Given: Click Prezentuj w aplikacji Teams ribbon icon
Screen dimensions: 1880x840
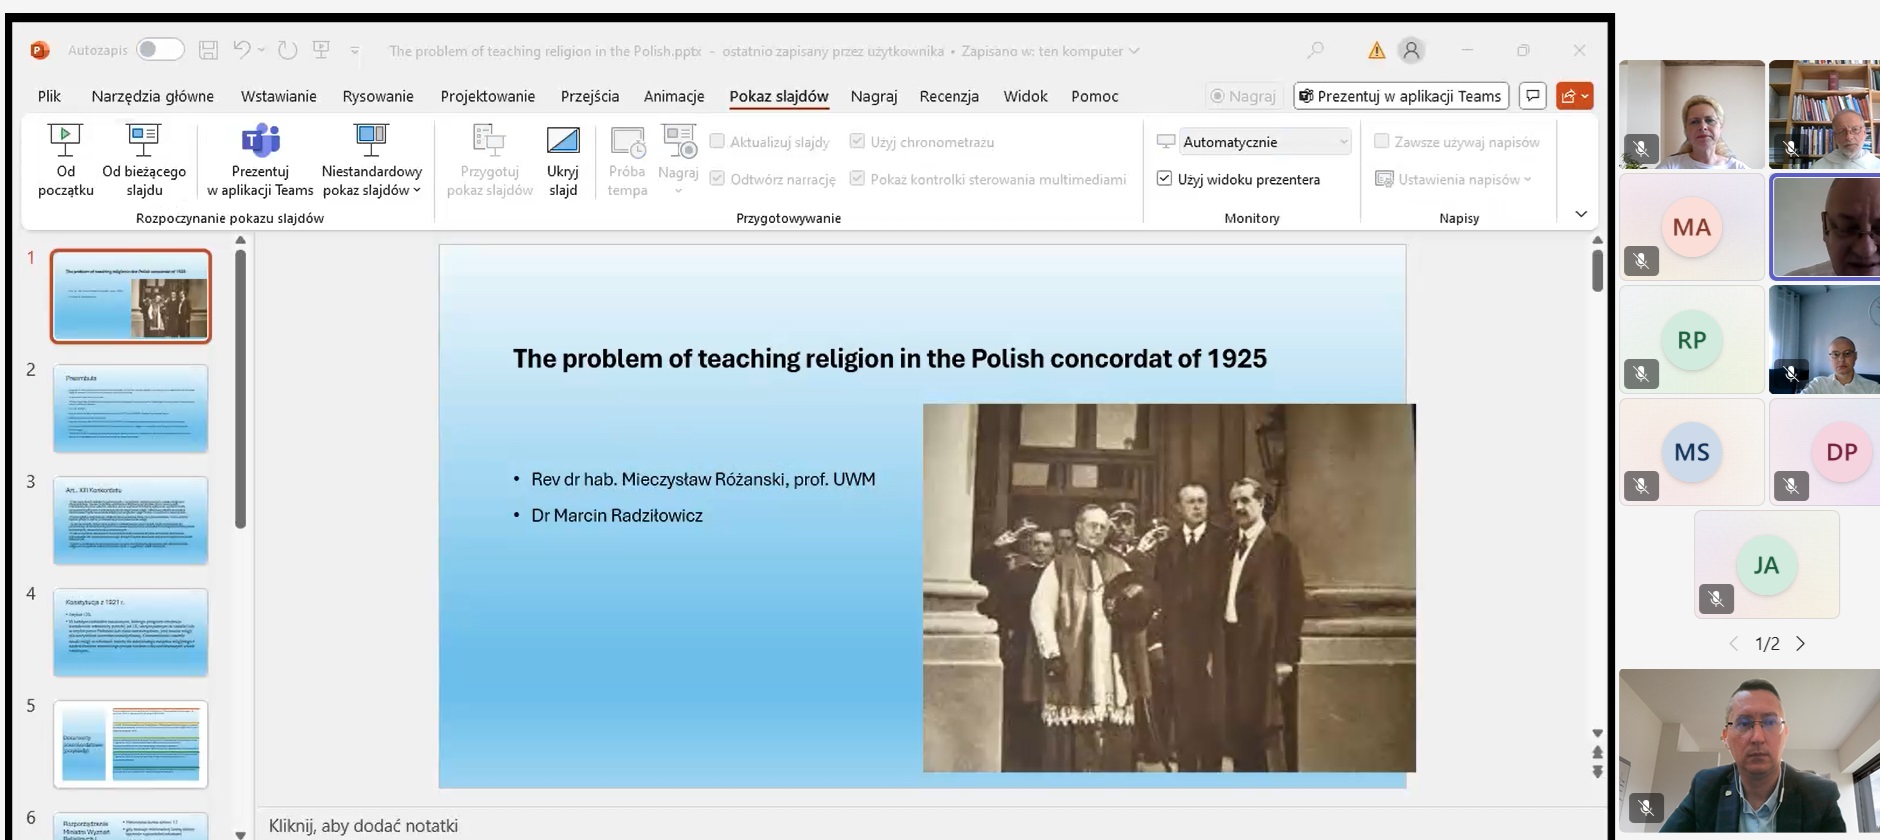Looking at the screenshot, I should (260, 142).
